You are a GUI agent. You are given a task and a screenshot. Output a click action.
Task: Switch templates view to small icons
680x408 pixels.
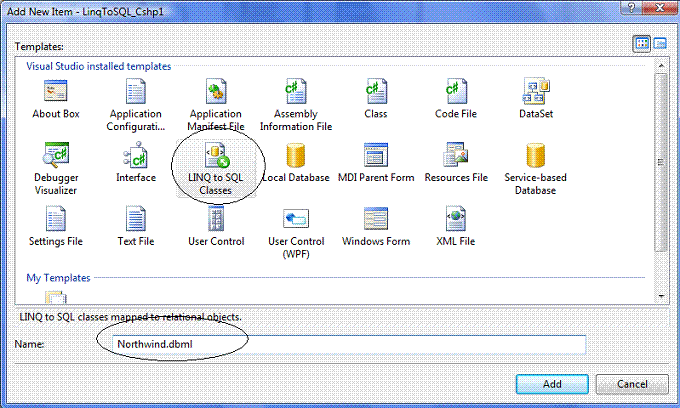pyautogui.click(x=660, y=44)
